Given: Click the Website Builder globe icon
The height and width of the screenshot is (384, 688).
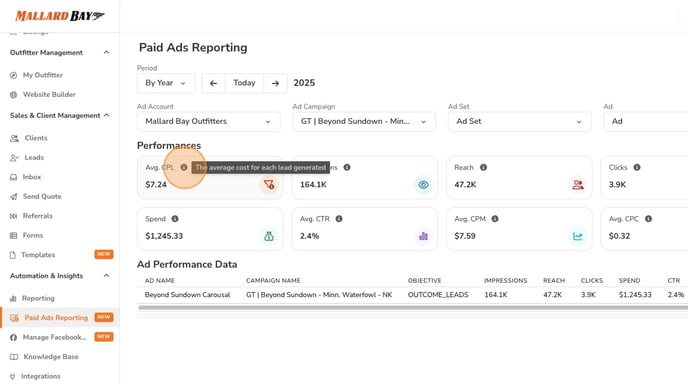Looking at the screenshot, I should (14, 94).
